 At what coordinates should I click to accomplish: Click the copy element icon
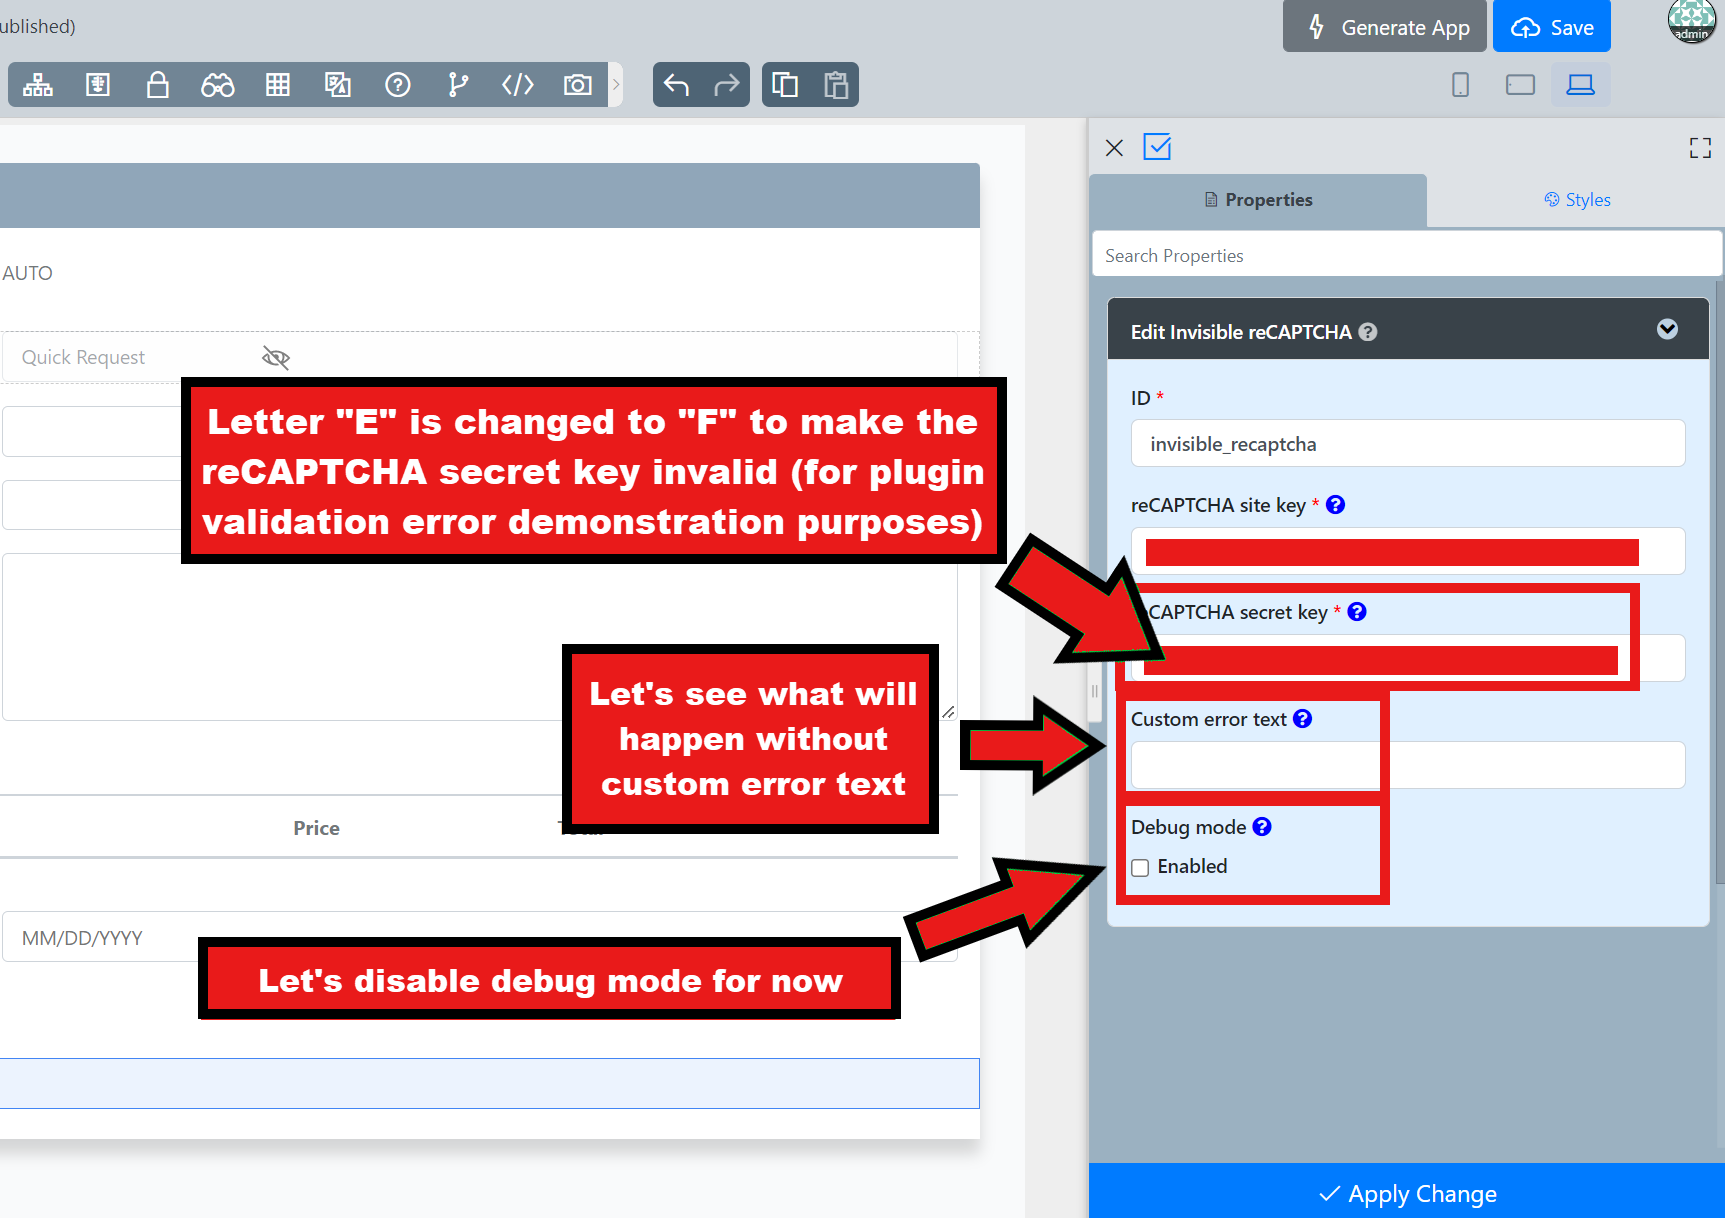(x=786, y=85)
